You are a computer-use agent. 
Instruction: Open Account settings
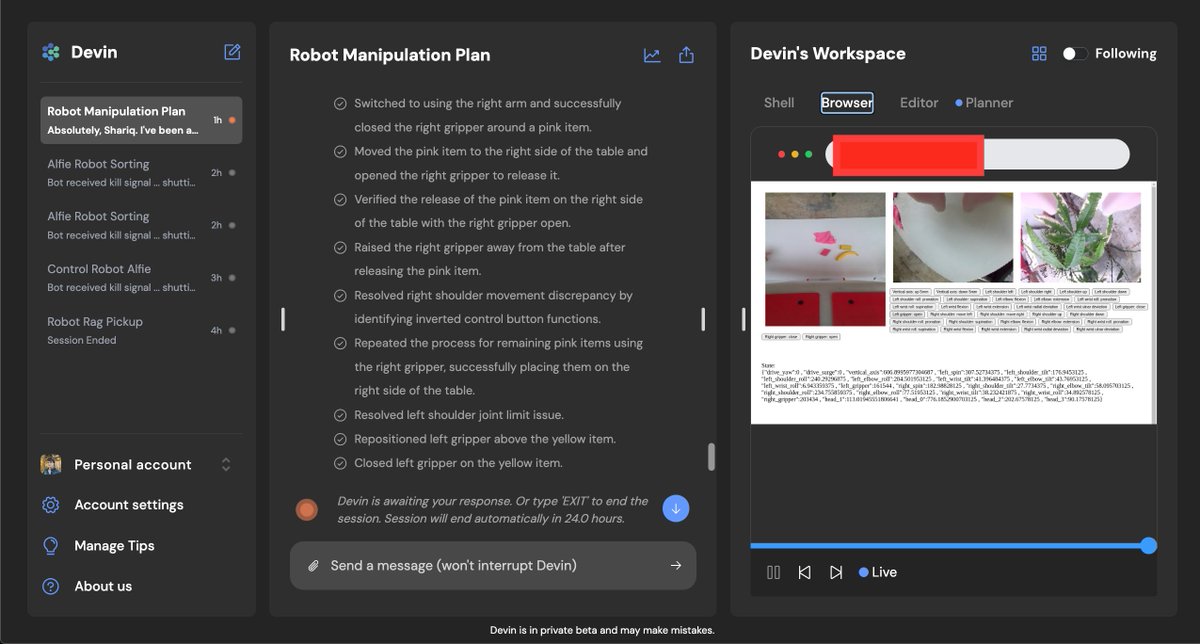129,505
